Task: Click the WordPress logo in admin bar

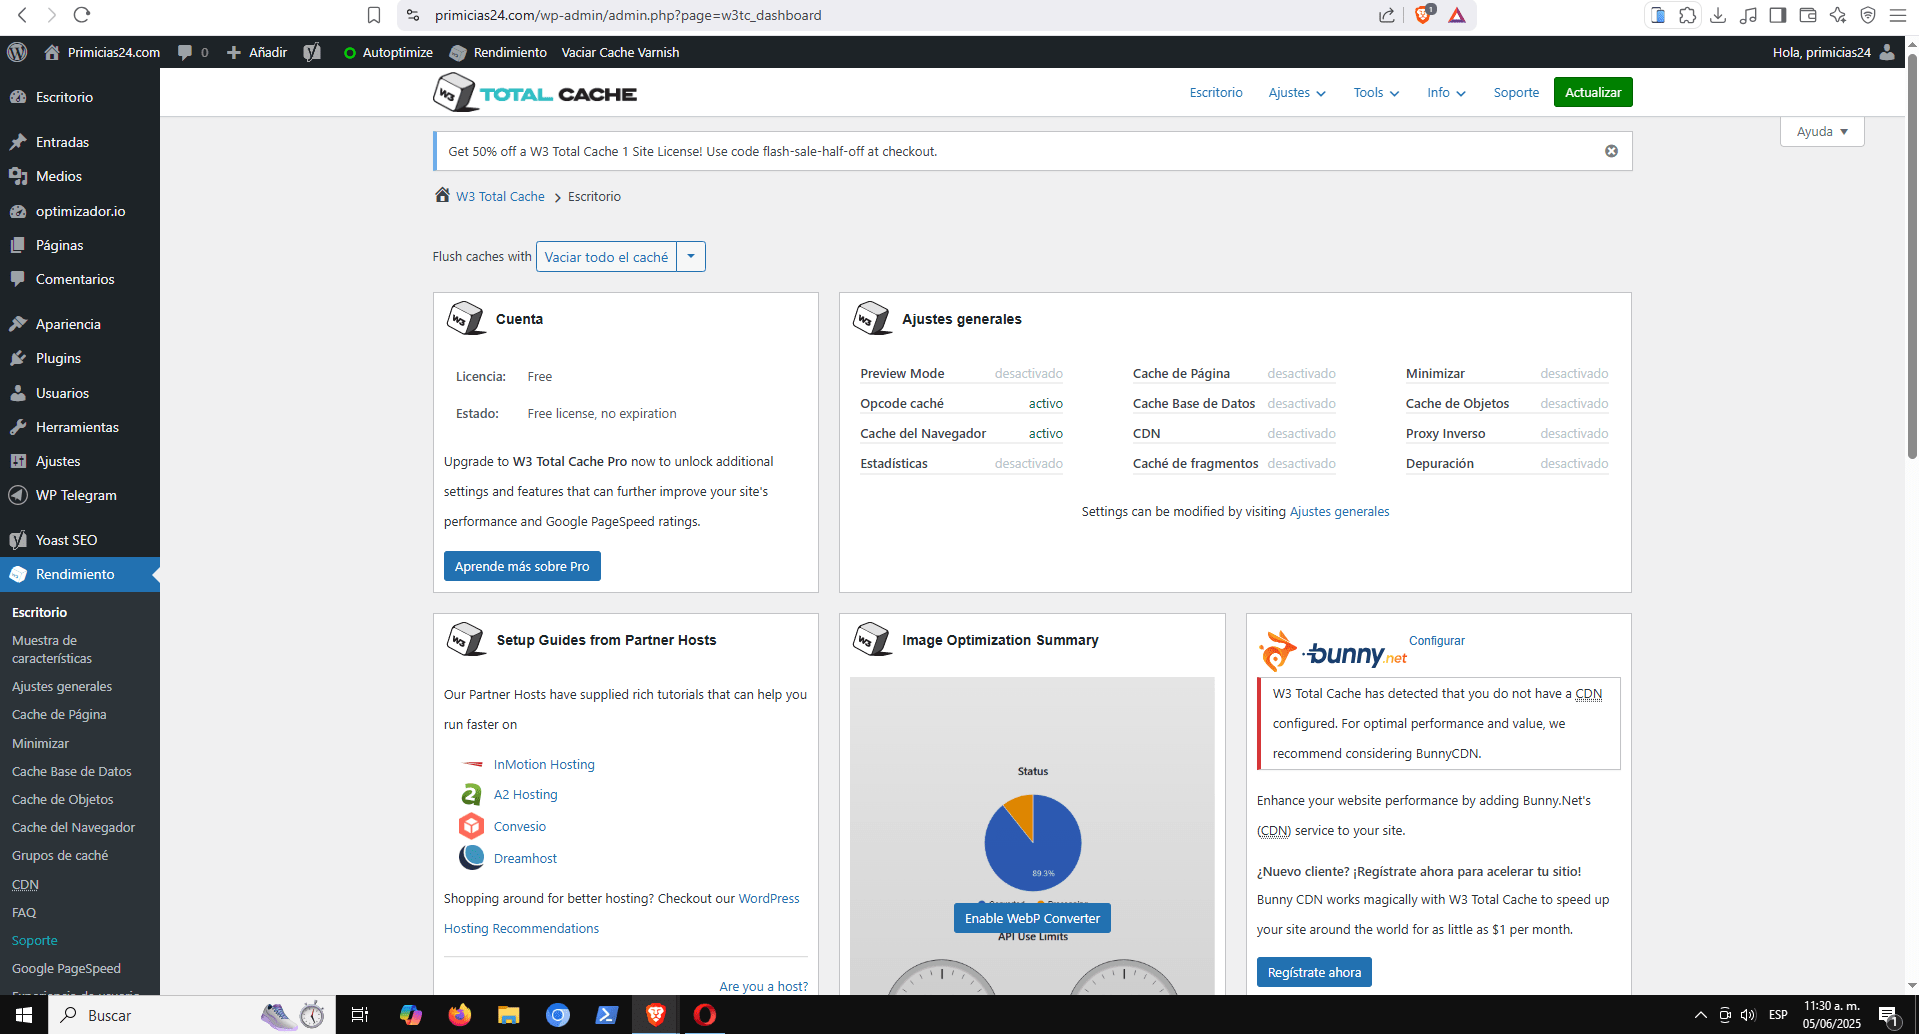Action: pyautogui.click(x=17, y=52)
